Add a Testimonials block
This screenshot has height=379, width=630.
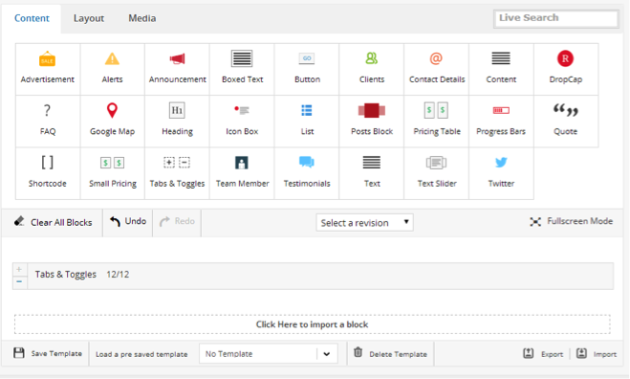point(307,173)
